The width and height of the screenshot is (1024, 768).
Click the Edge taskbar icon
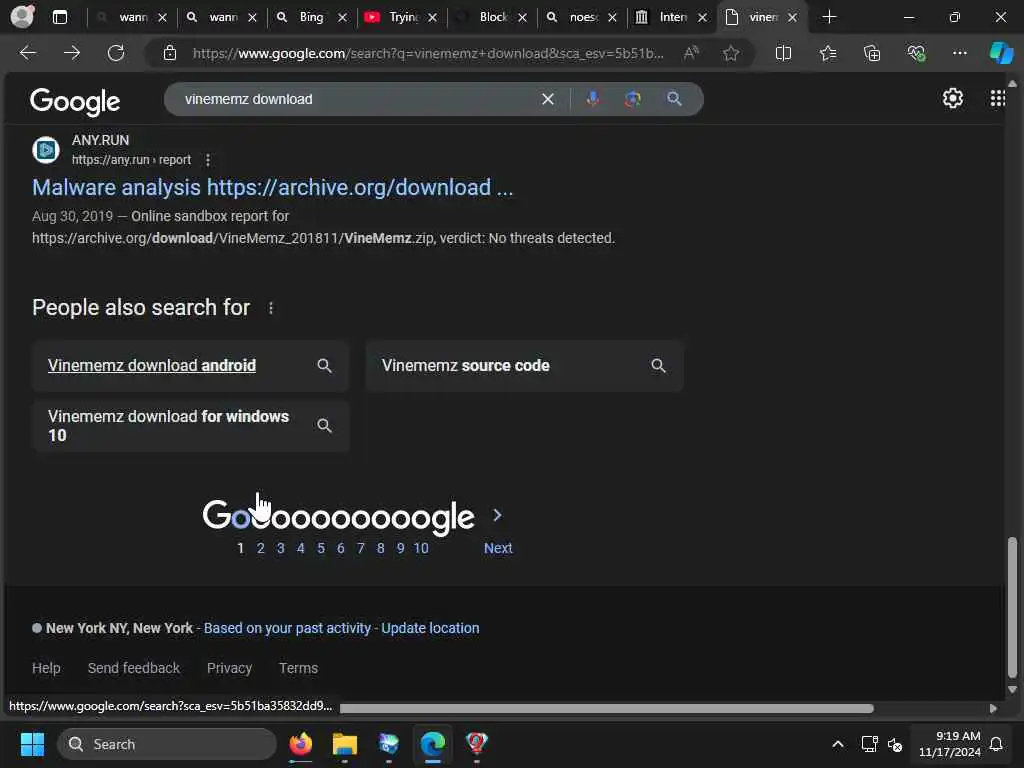[432, 744]
